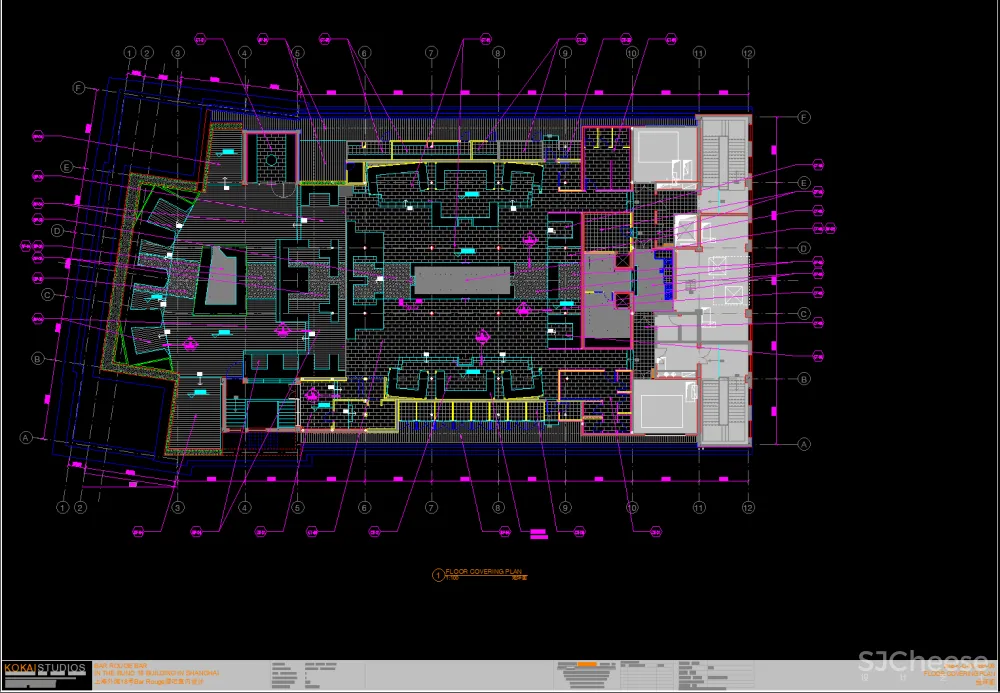
Task: Click grid bubble A on the right side
Action: [803, 443]
